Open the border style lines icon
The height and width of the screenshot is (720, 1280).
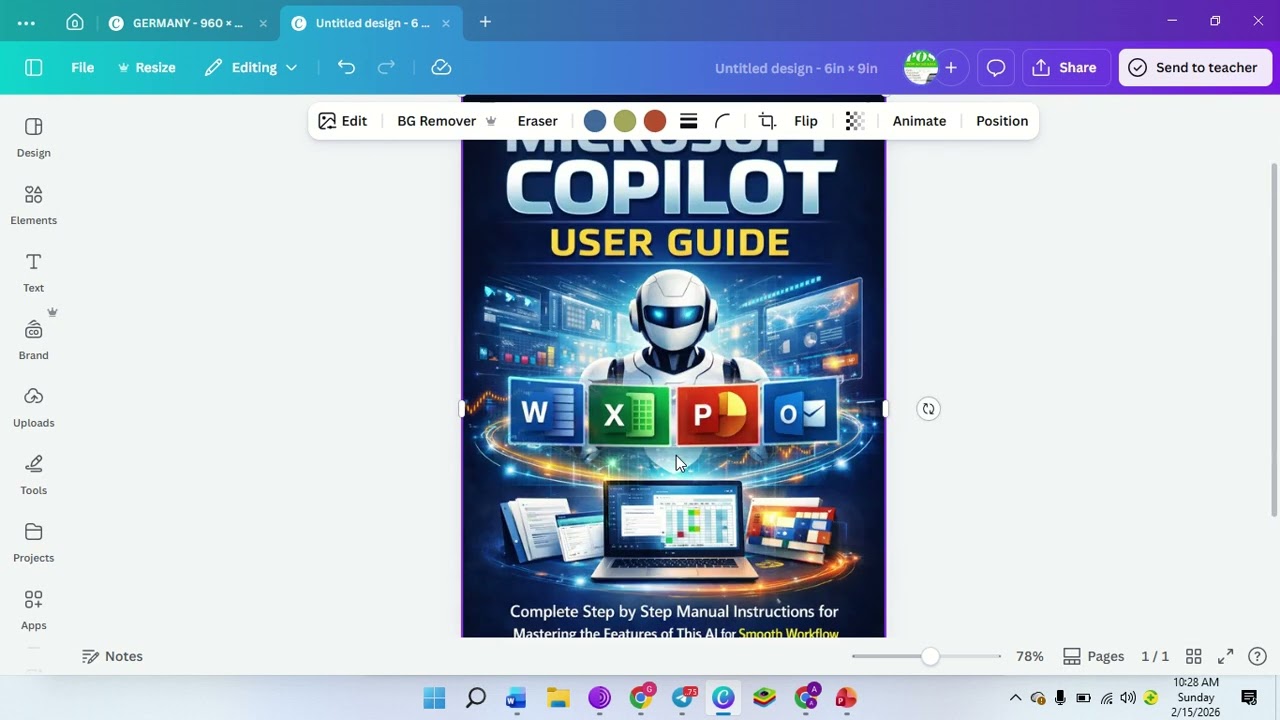click(688, 121)
